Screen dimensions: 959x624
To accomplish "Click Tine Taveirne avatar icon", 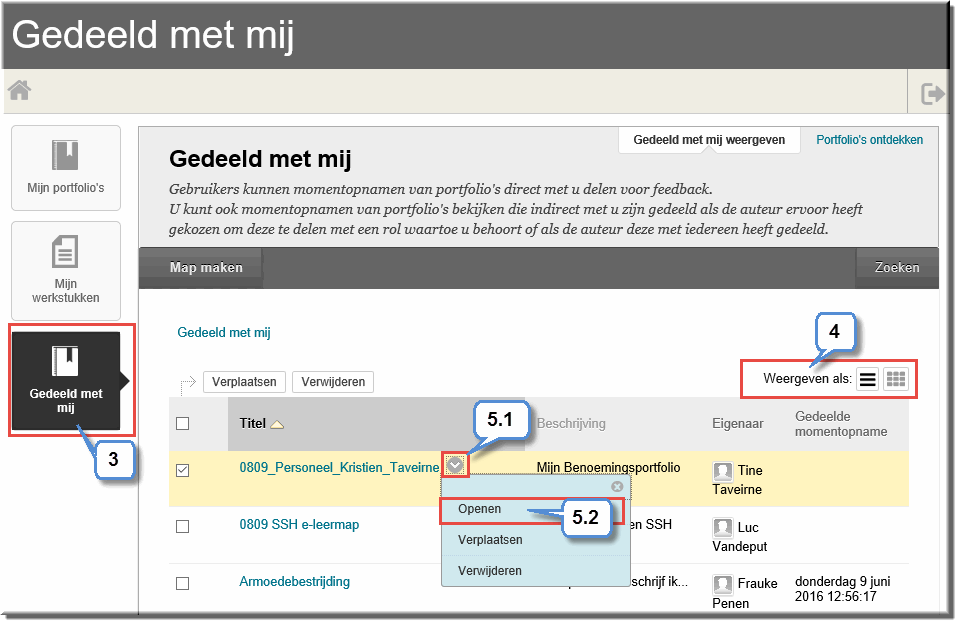I will click(723, 471).
